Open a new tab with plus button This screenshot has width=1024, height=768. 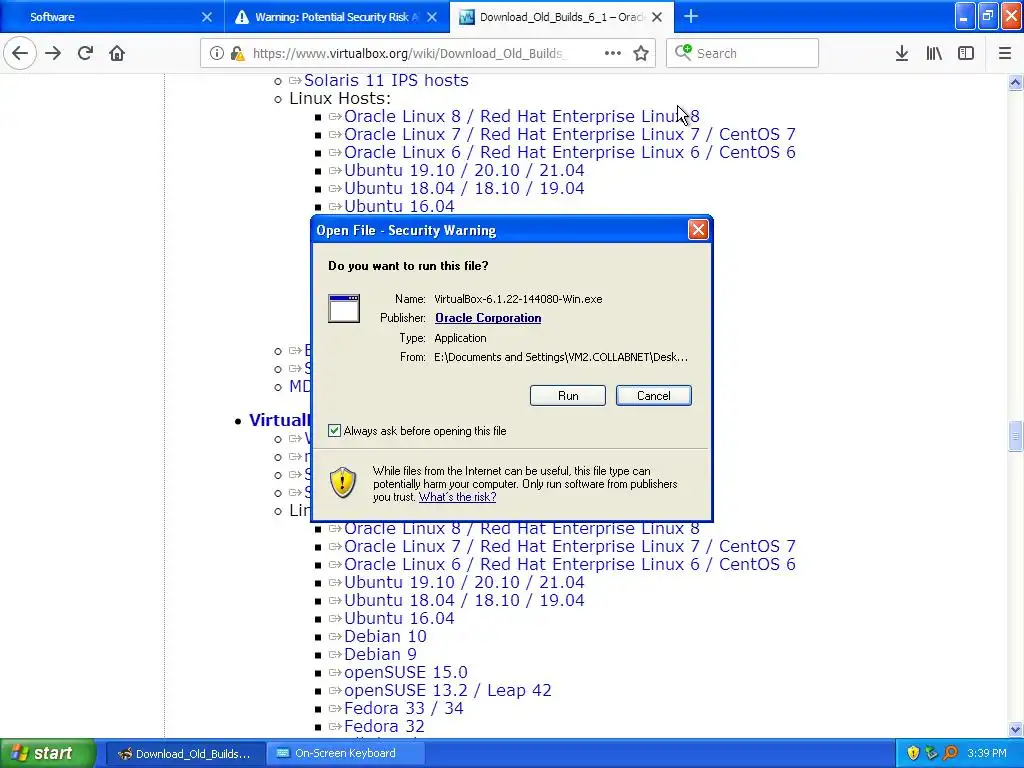pyautogui.click(x=690, y=16)
